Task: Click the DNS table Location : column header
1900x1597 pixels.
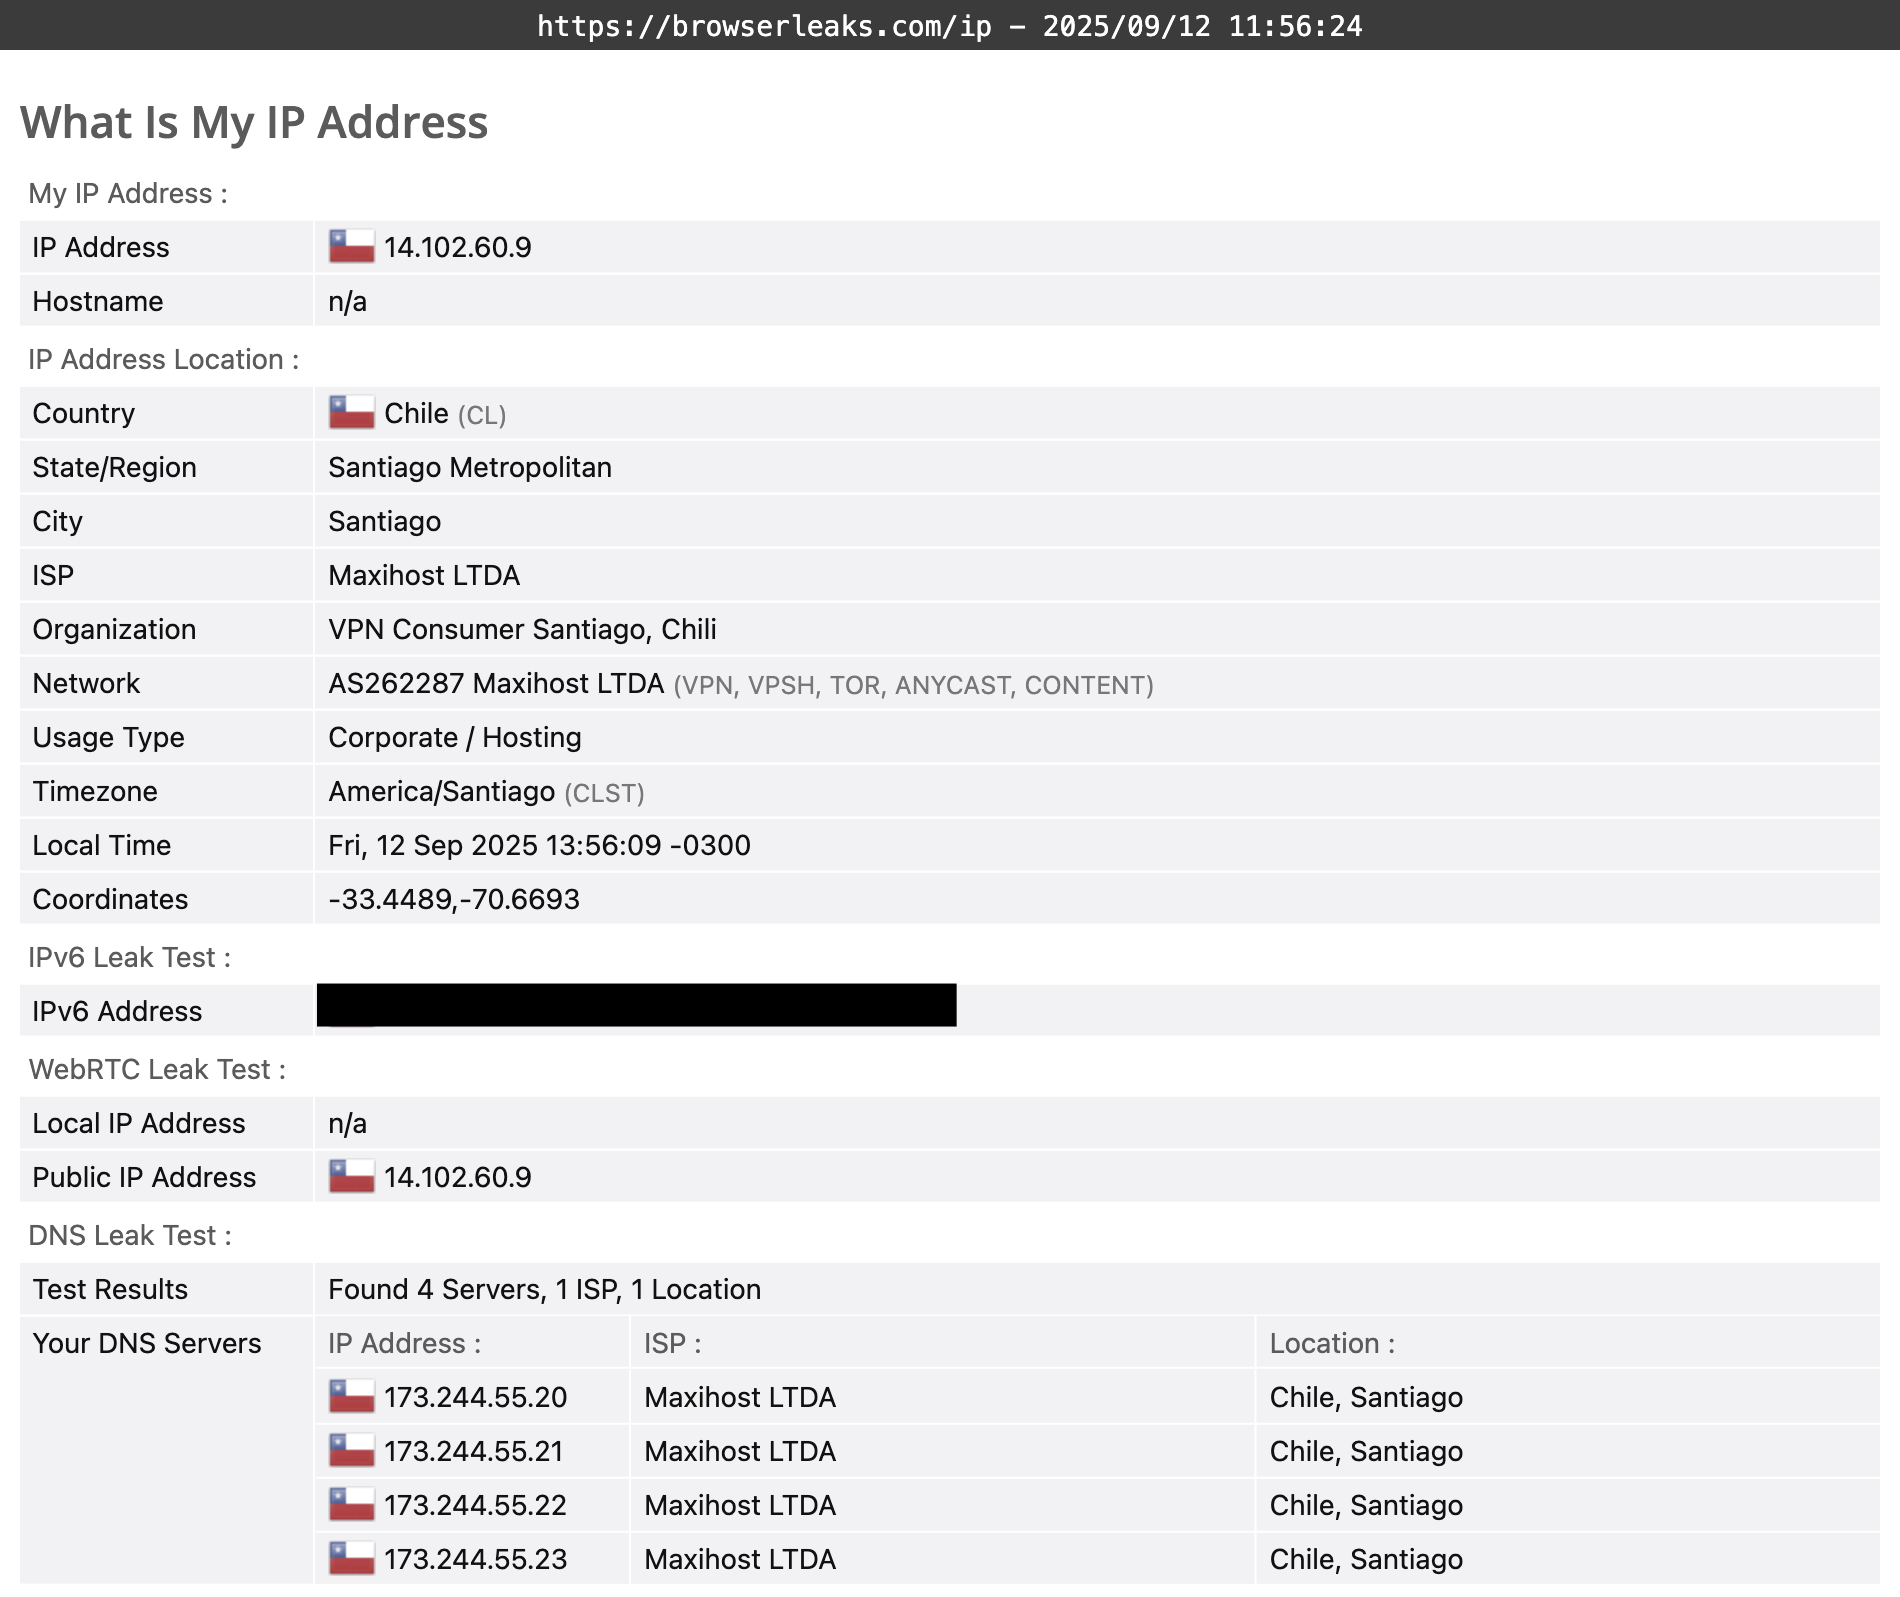Action: (1332, 1343)
